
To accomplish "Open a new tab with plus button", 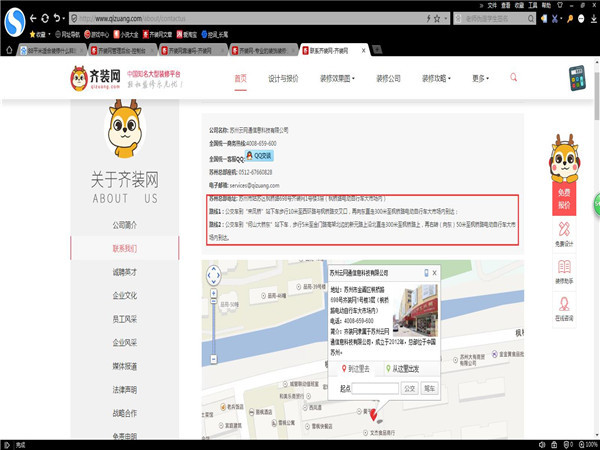I will click(x=377, y=49).
